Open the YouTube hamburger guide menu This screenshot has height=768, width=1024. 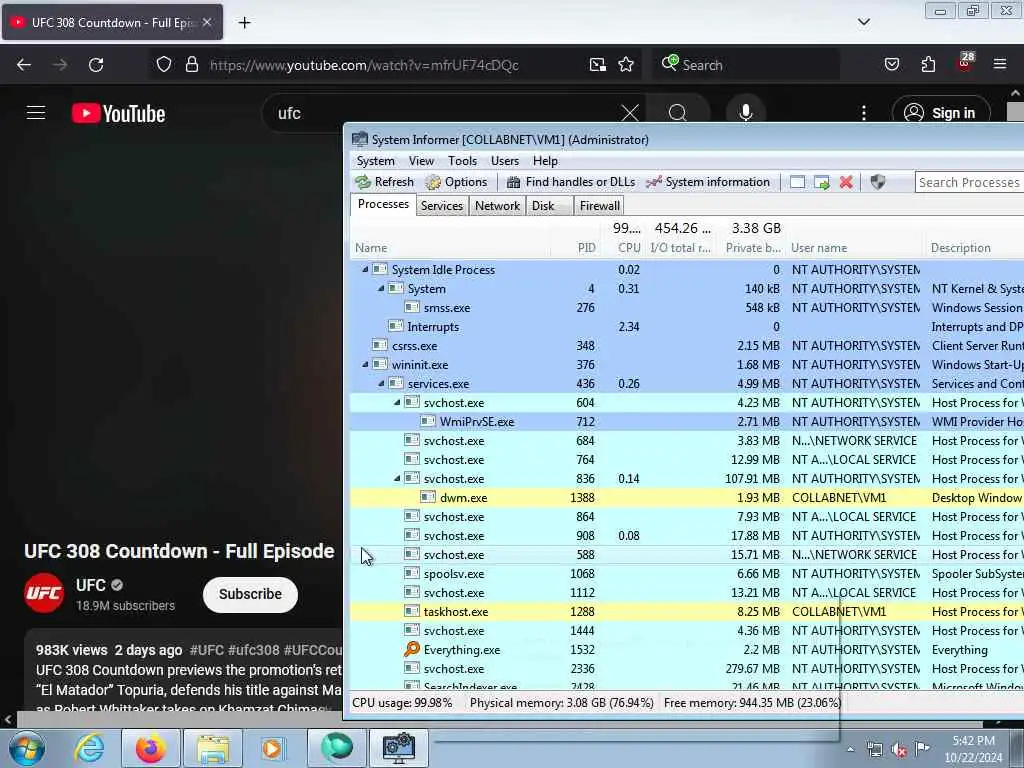tap(36, 113)
